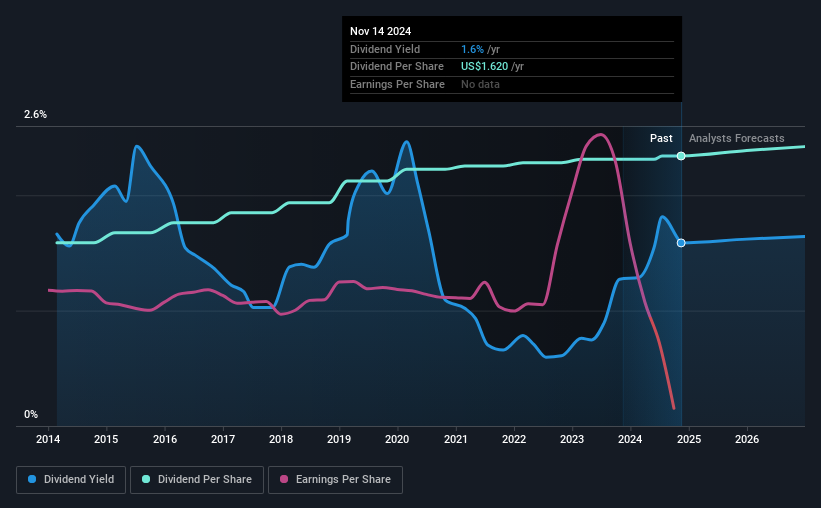Click the pink Earnings Per Share legend dot
Viewport: 821px width, 508px height.
point(284,479)
